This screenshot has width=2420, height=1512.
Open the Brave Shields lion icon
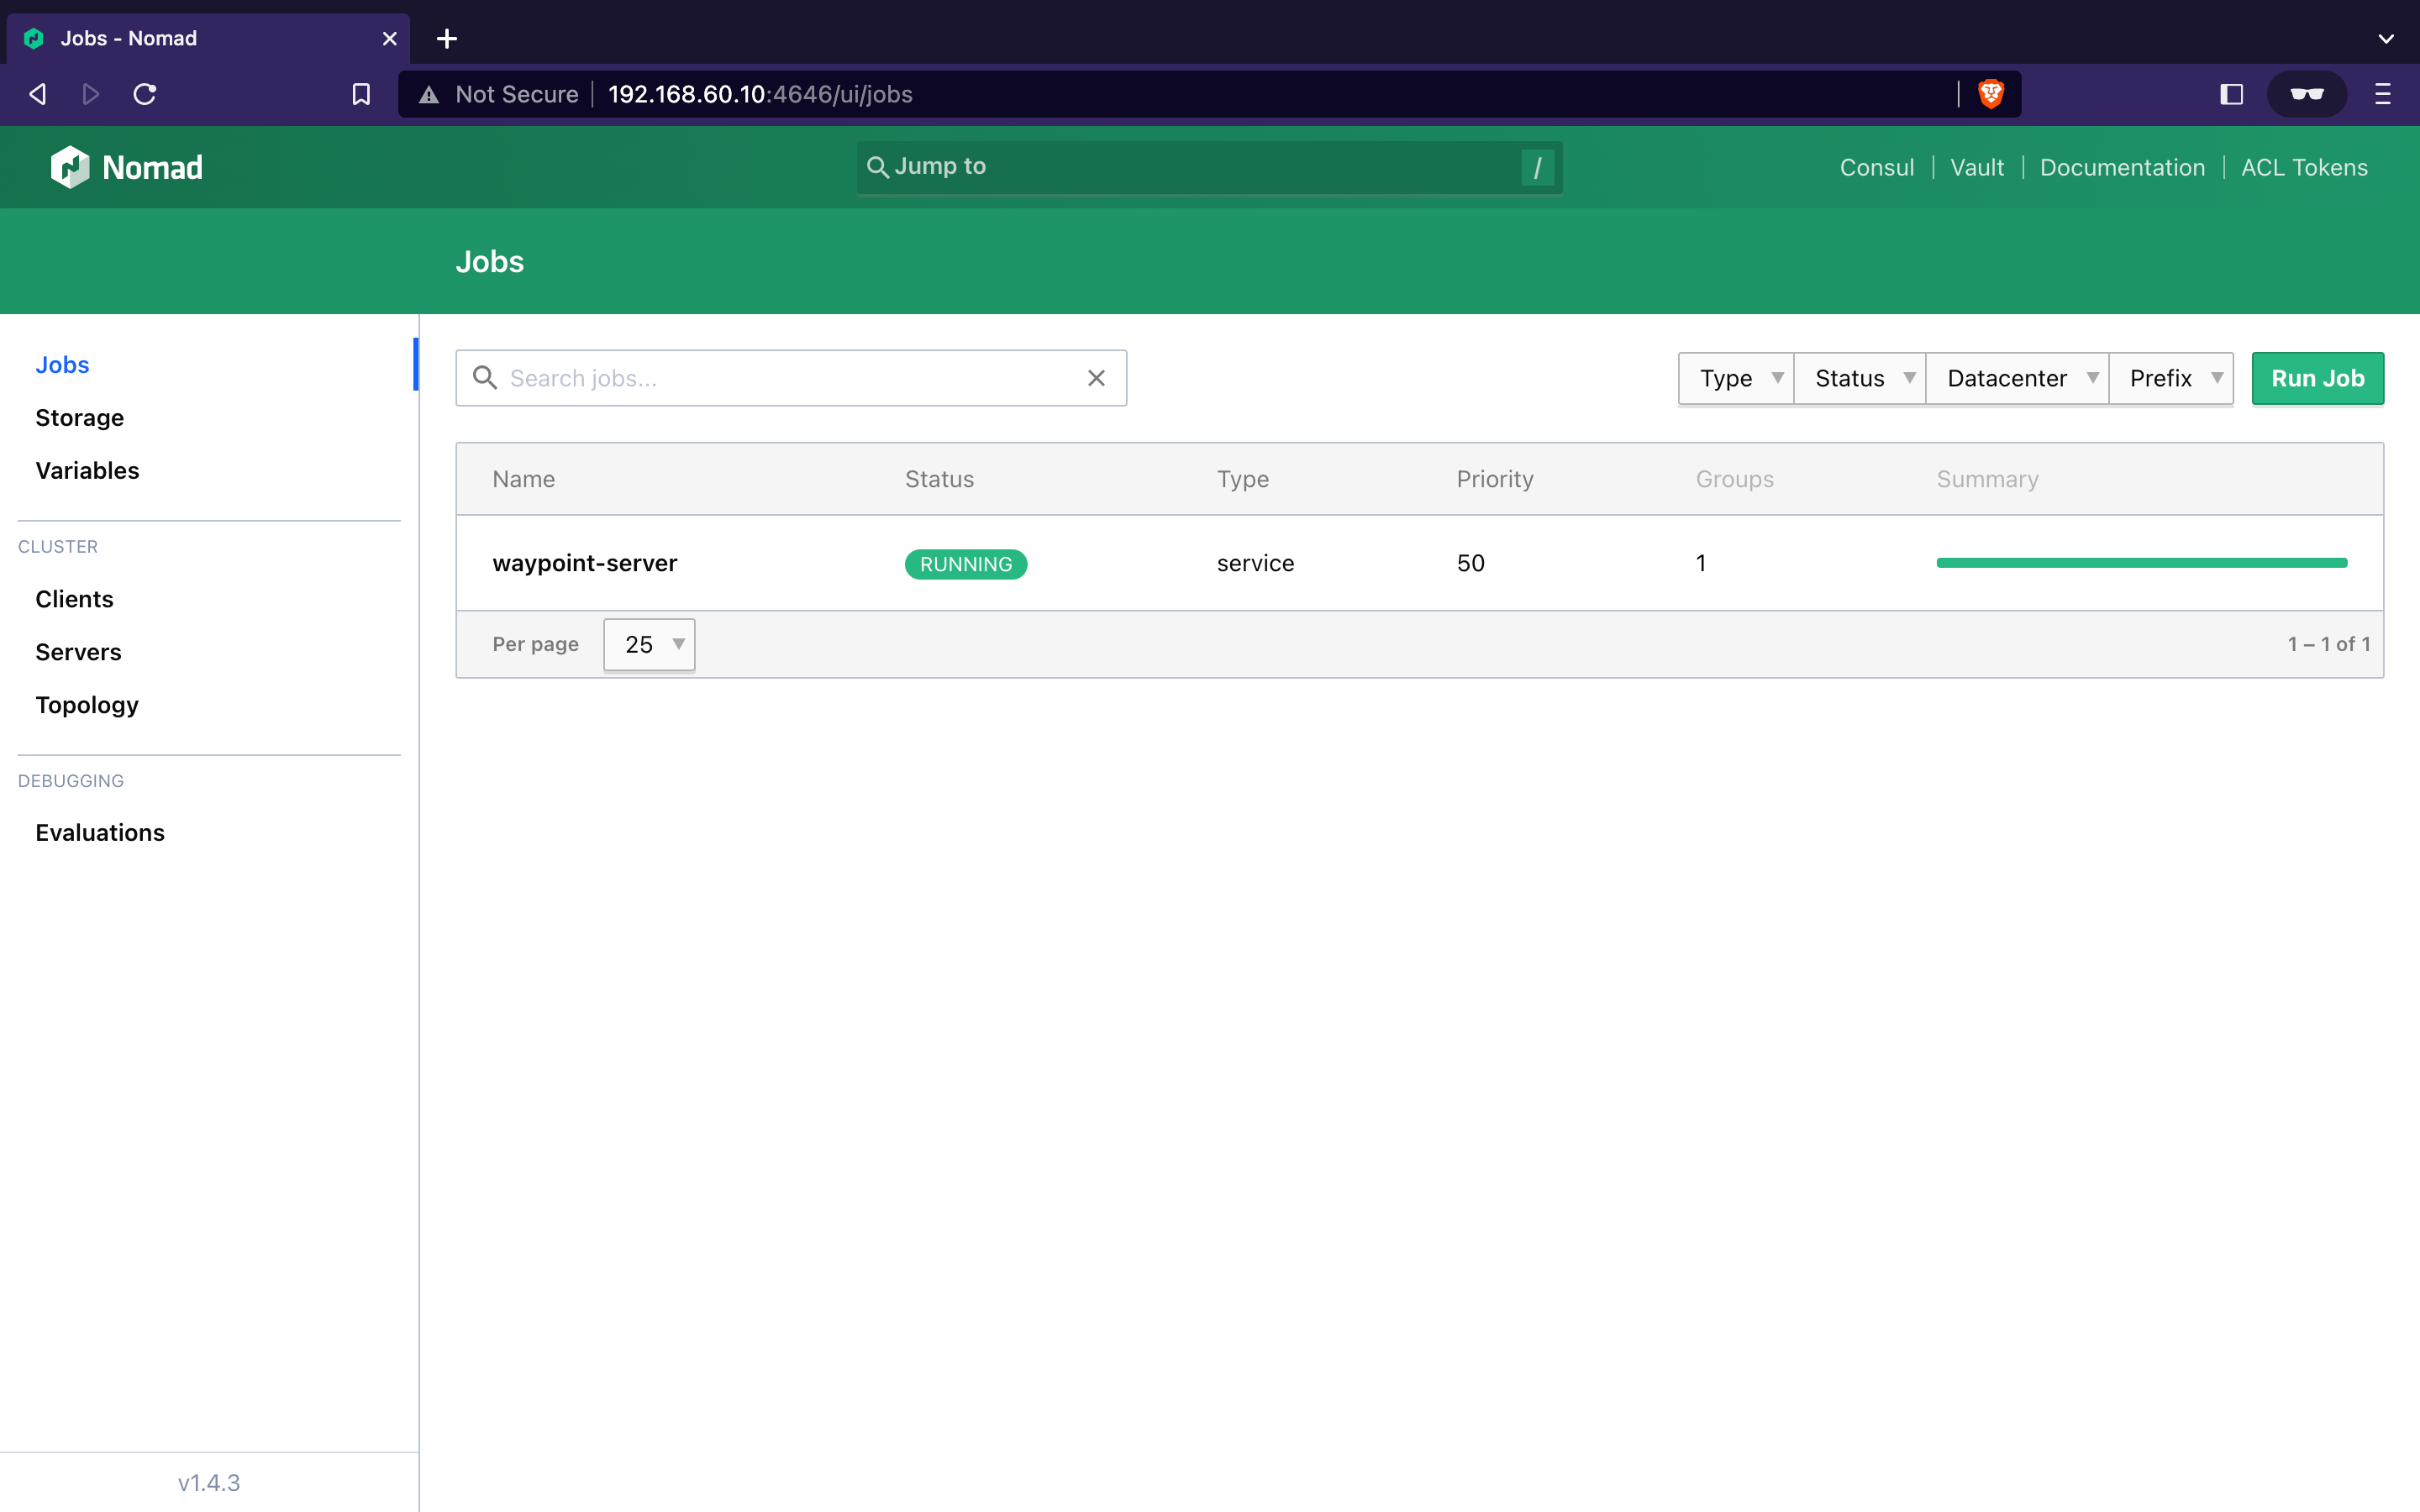[x=1991, y=94]
